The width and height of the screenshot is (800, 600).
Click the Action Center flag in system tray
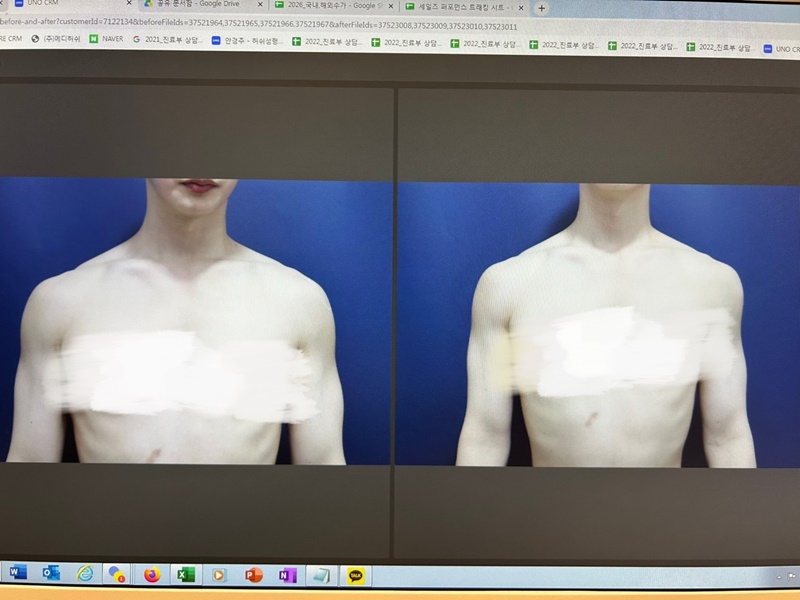pyautogui.click(x=791, y=577)
